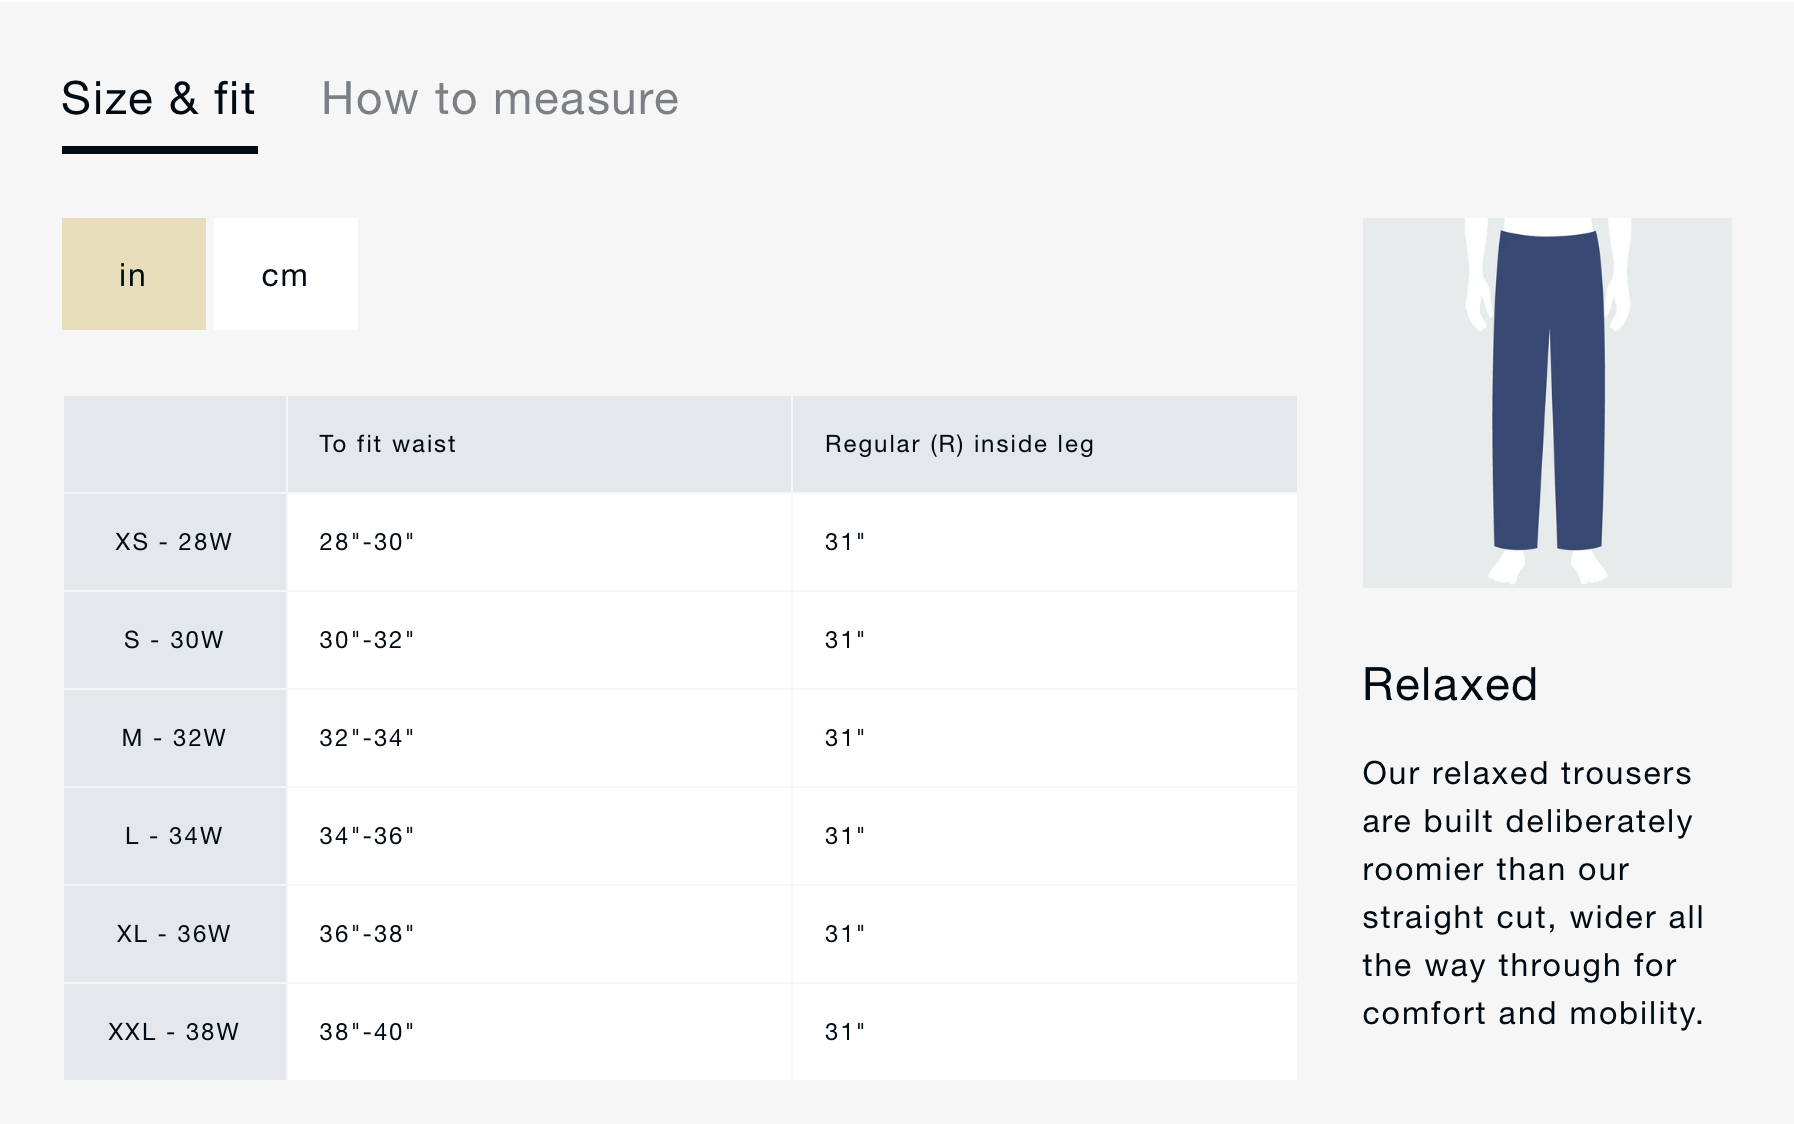Click the S - 30W size label

pos(174,640)
